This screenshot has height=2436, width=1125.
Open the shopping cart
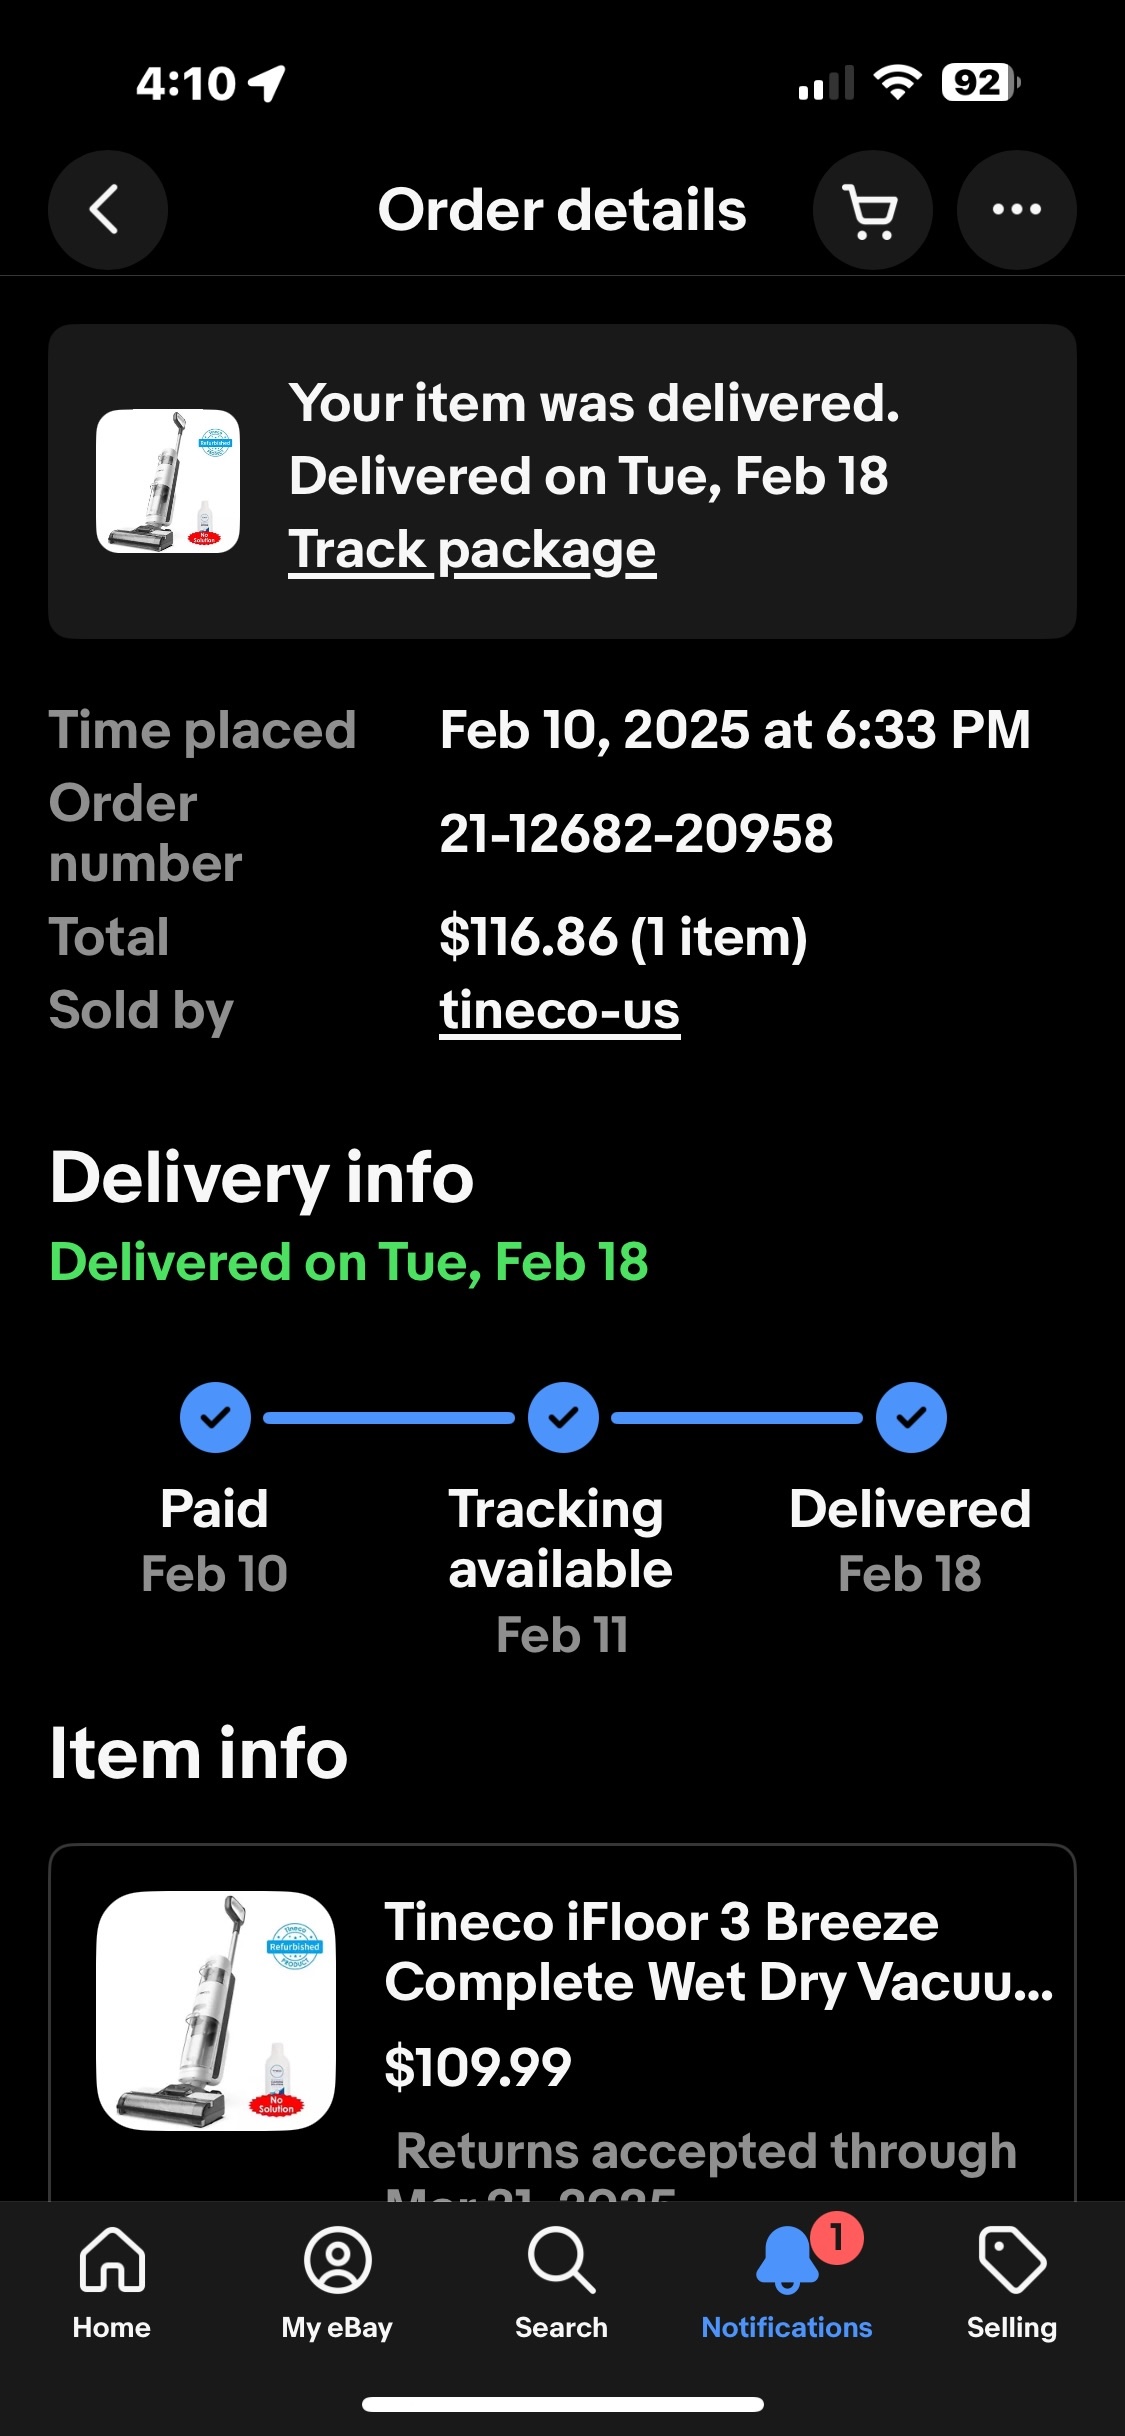(x=872, y=210)
